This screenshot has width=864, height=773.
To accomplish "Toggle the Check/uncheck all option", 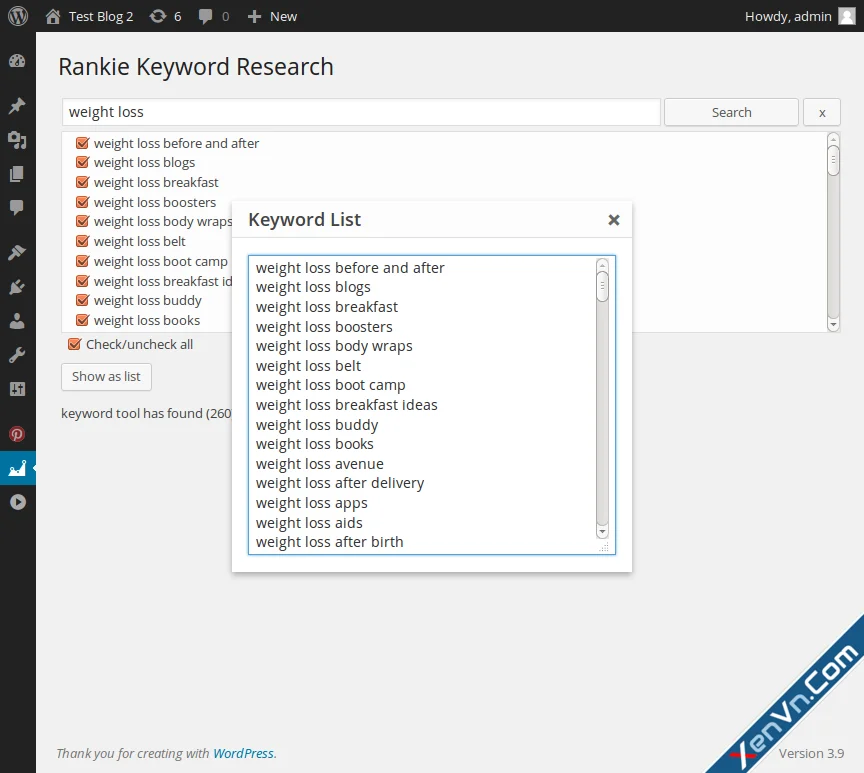I will pos(74,343).
